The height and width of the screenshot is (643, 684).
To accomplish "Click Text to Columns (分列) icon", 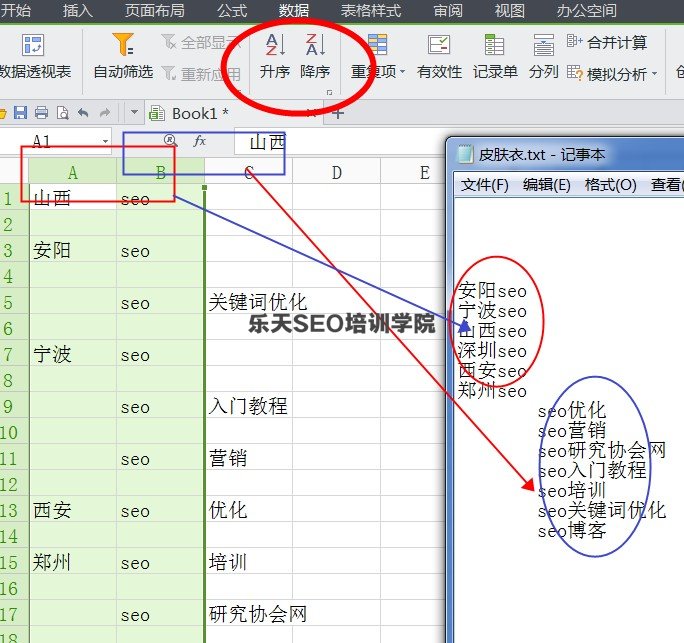I will pos(544,44).
